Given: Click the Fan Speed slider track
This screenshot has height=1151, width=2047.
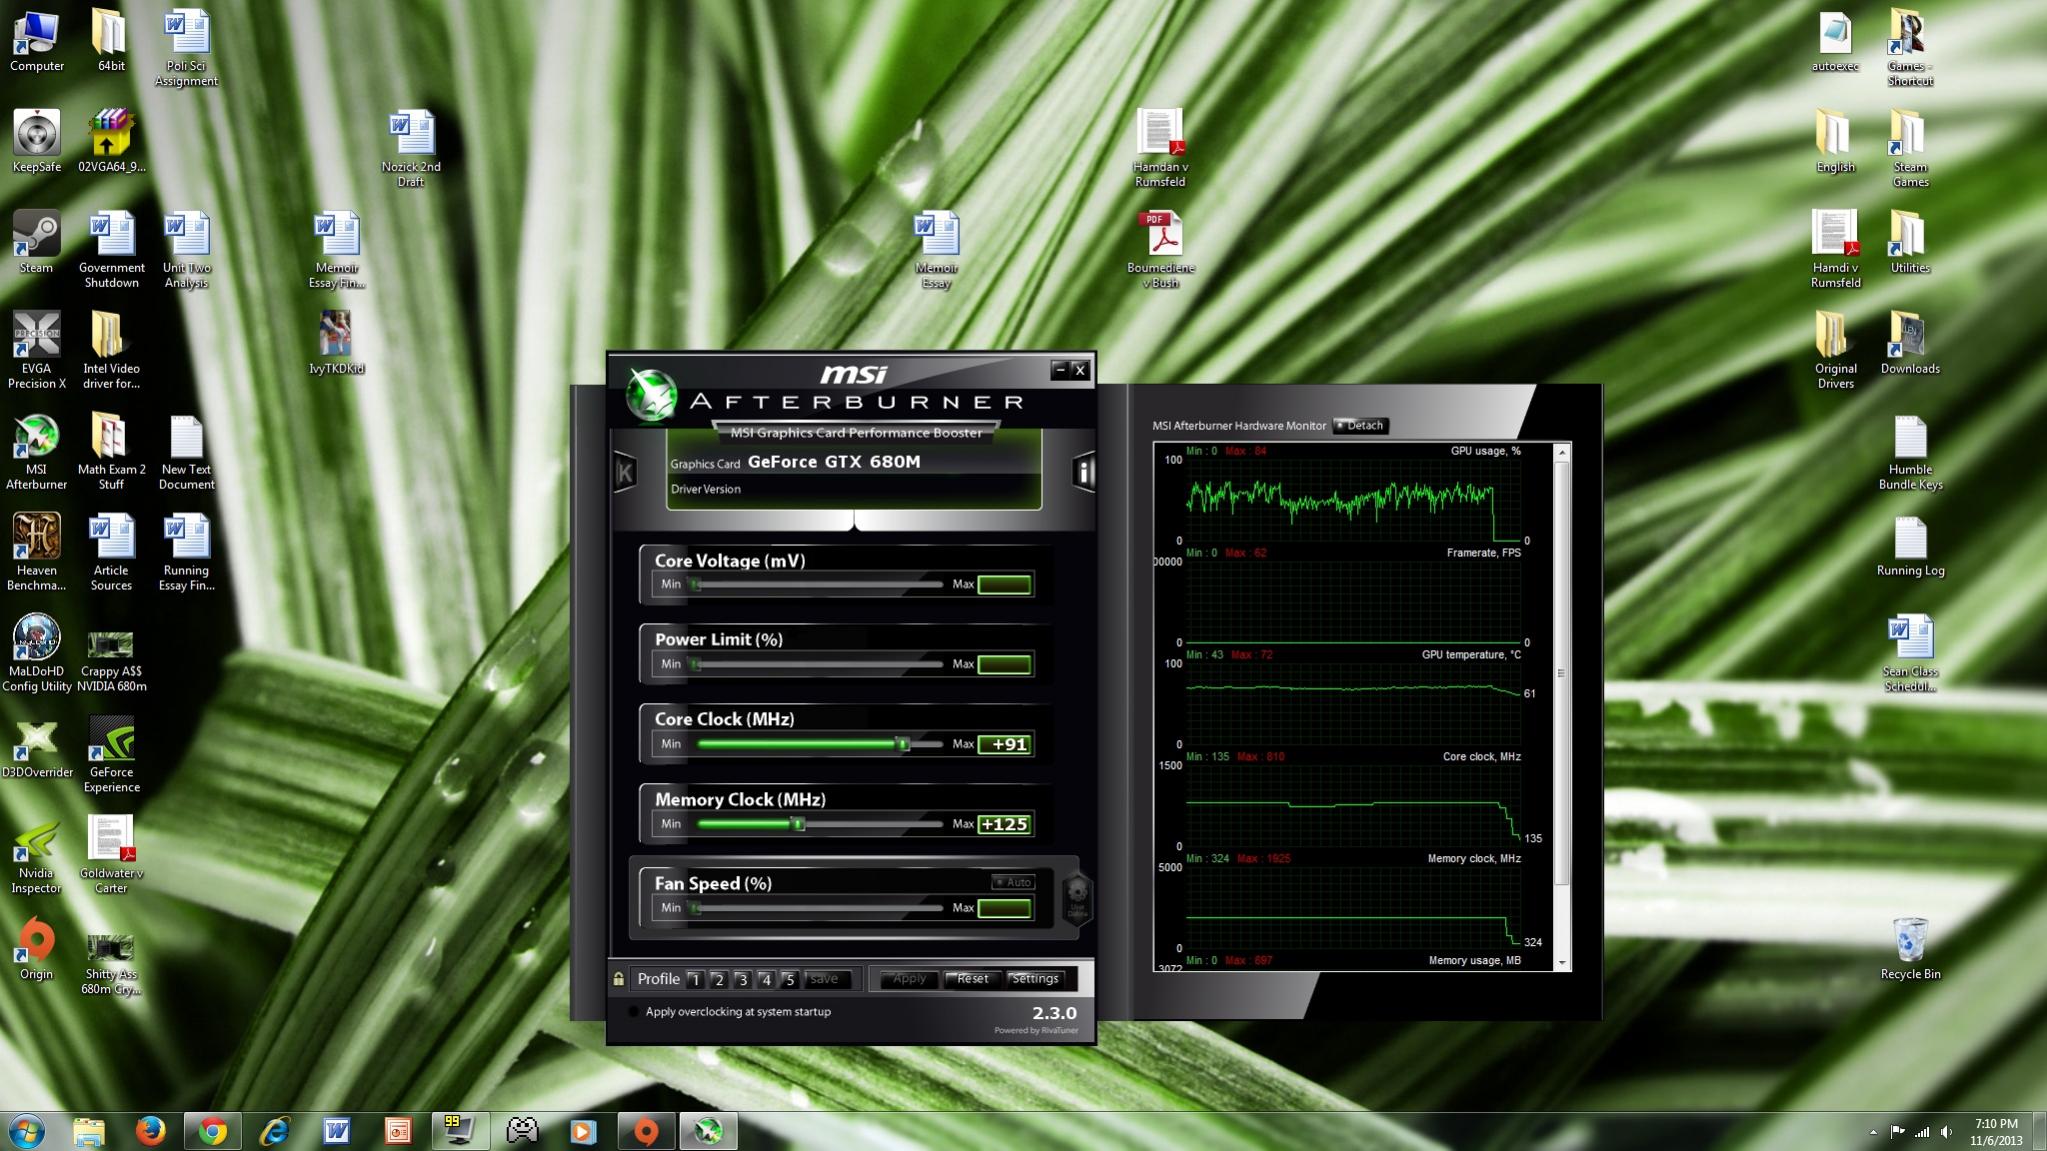Looking at the screenshot, I should [818, 908].
